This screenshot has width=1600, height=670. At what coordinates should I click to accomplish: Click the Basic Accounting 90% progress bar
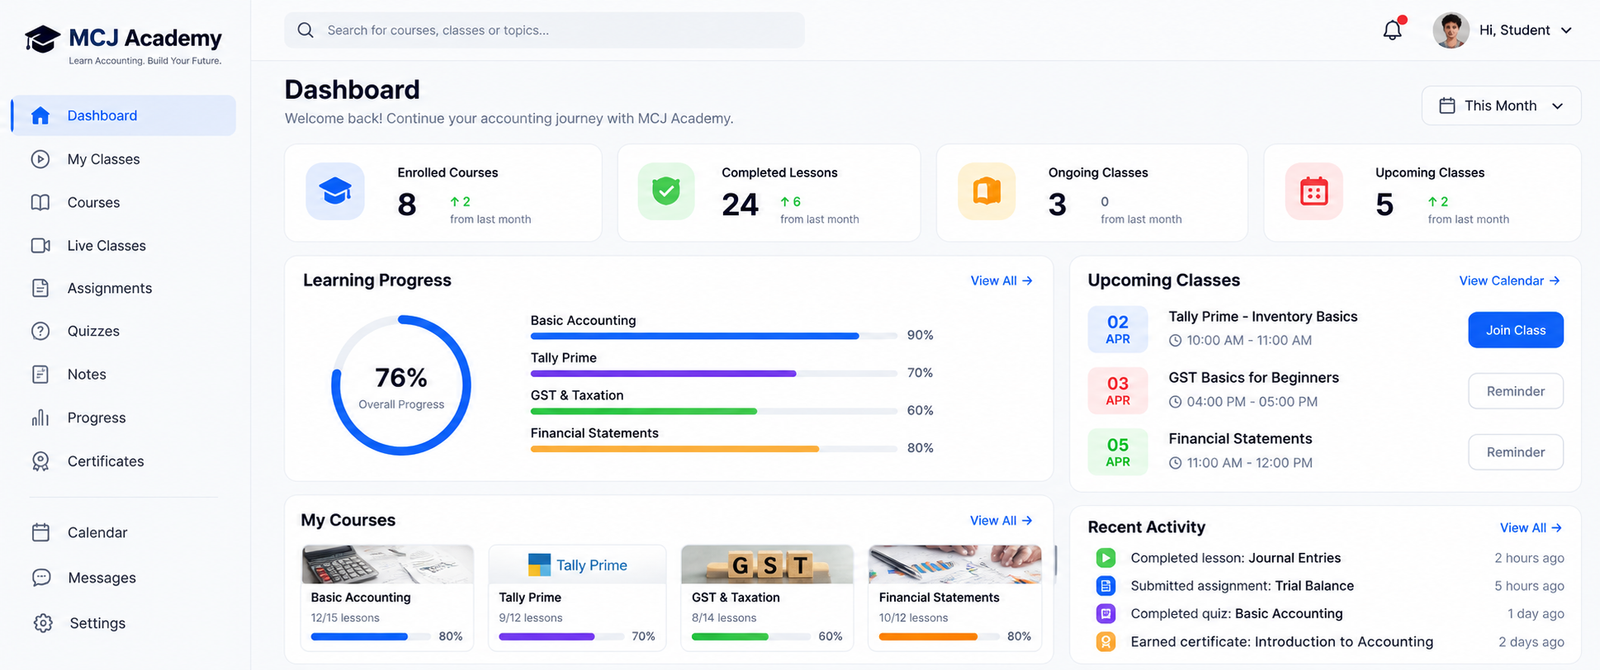tap(714, 336)
